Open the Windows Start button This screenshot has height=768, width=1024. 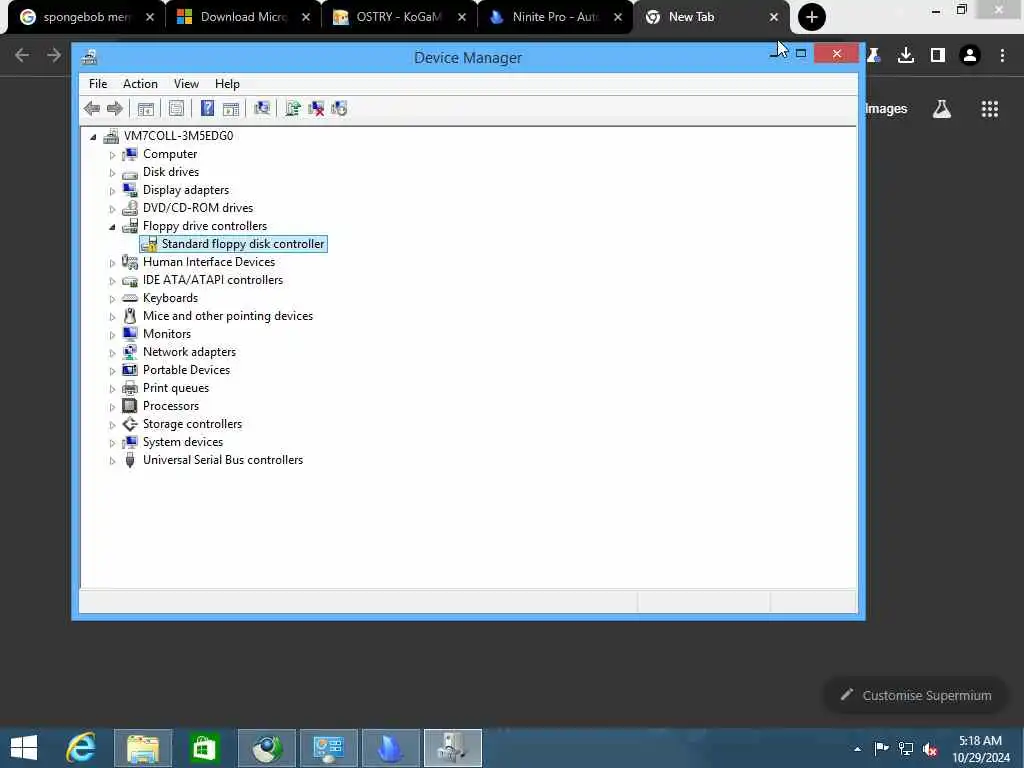pyautogui.click(x=24, y=748)
